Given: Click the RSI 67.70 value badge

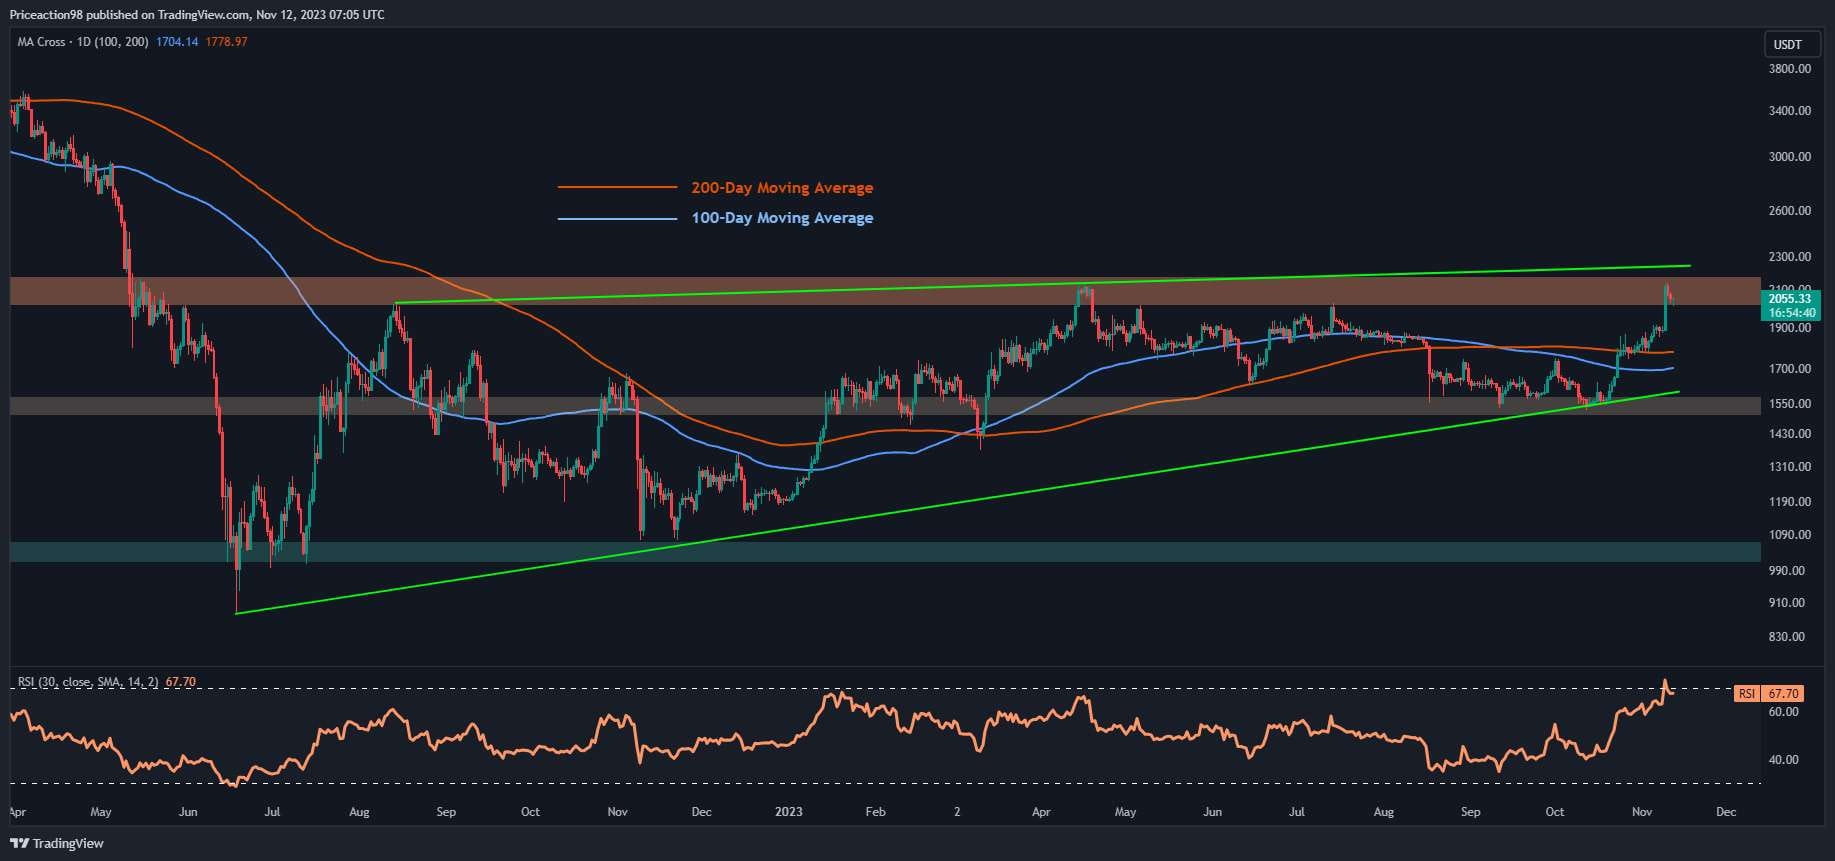Looking at the screenshot, I should [1784, 693].
